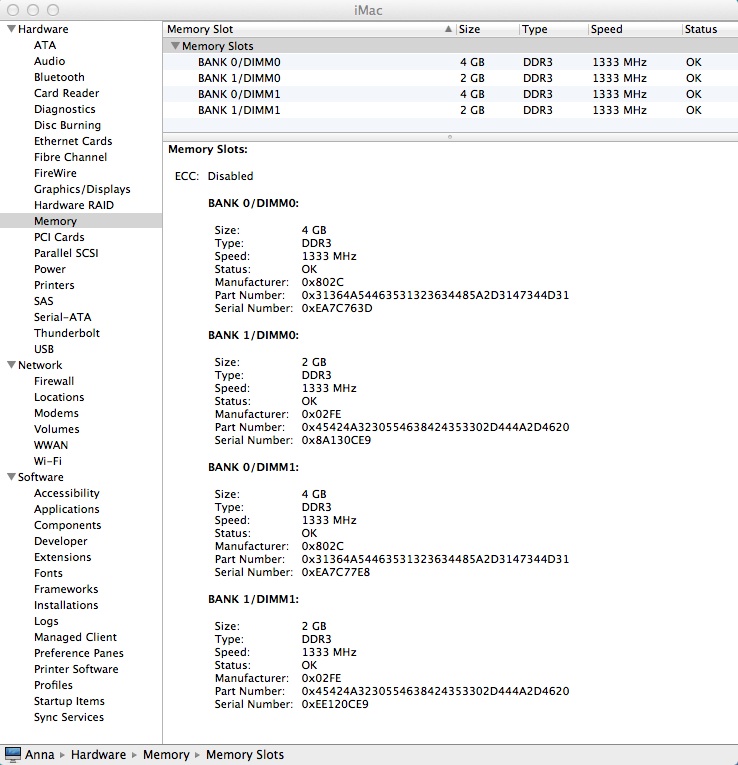738x765 pixels.
Task: Open Serial-ATA information
Action: (62, 317)
